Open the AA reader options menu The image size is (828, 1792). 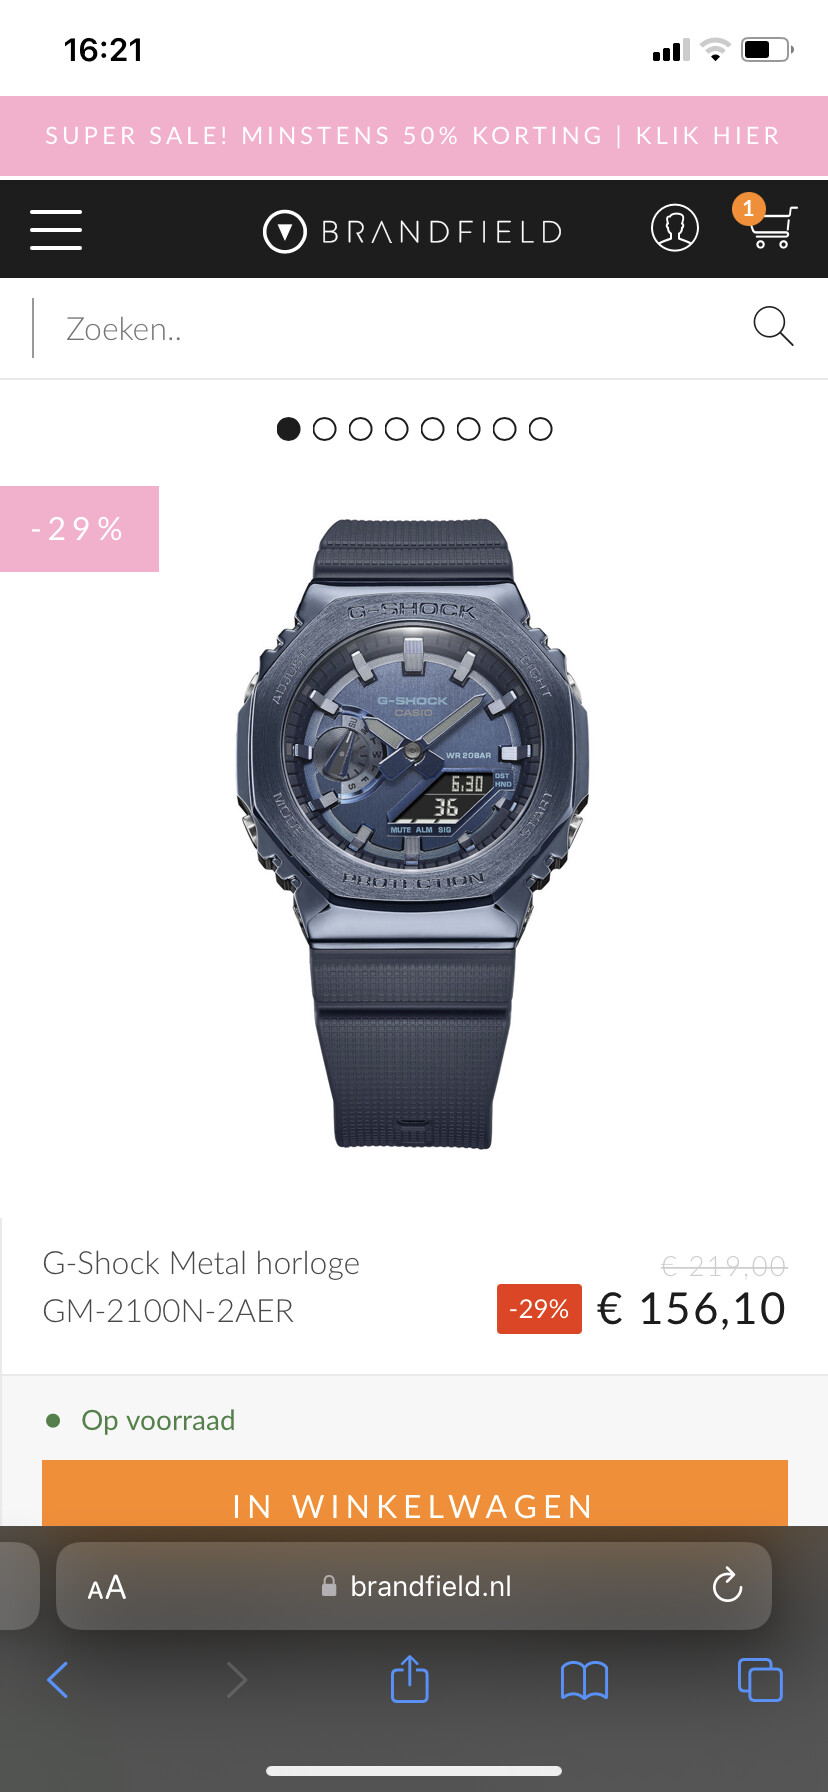pos(107,1587)
